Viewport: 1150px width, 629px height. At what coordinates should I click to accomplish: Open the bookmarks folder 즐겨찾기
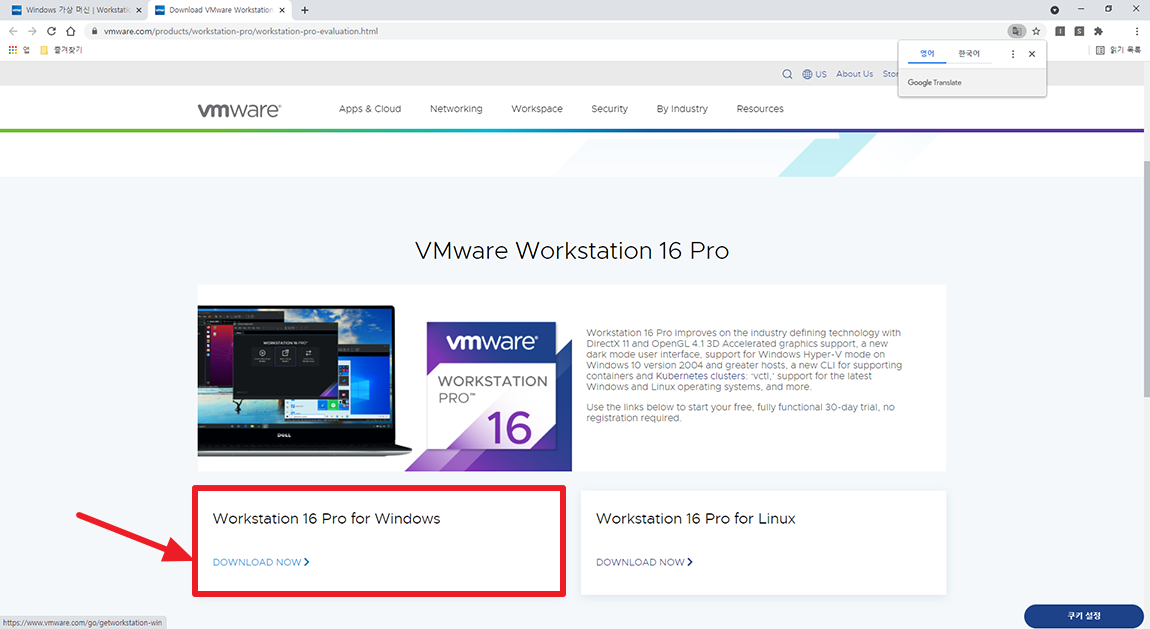61,50
